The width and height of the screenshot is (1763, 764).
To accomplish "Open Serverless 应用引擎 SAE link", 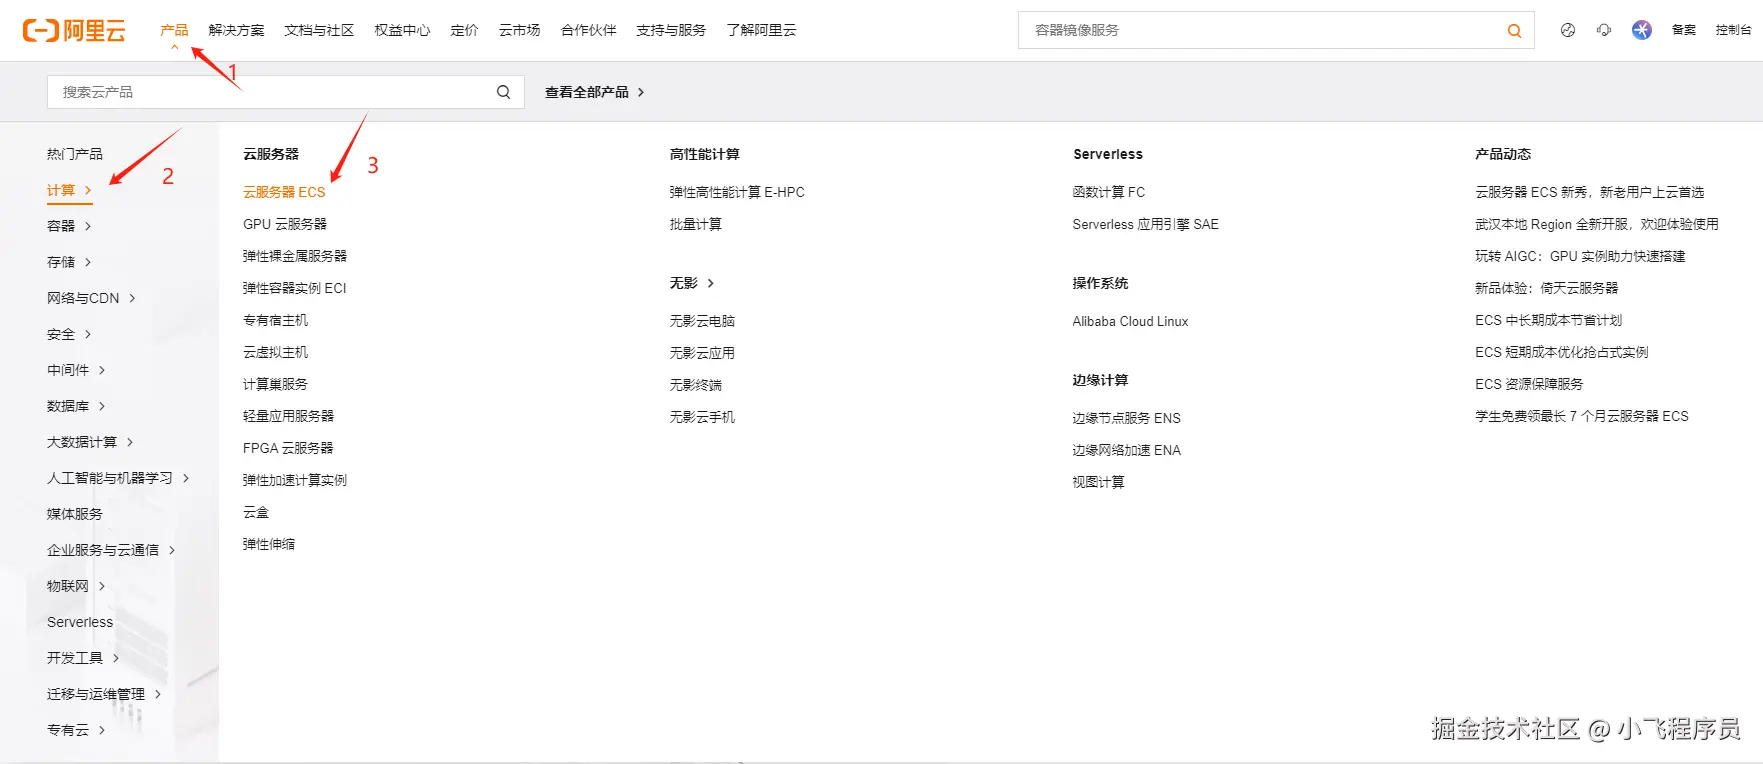I will pos(1146,224).
